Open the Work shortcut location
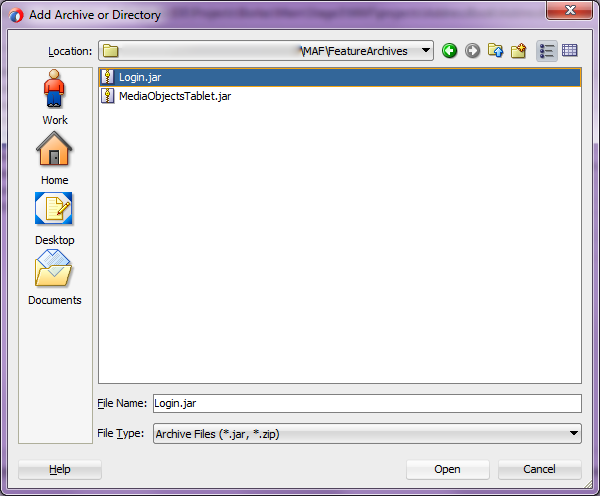This screenshot has width=600, height=496. tap(54, 97)
